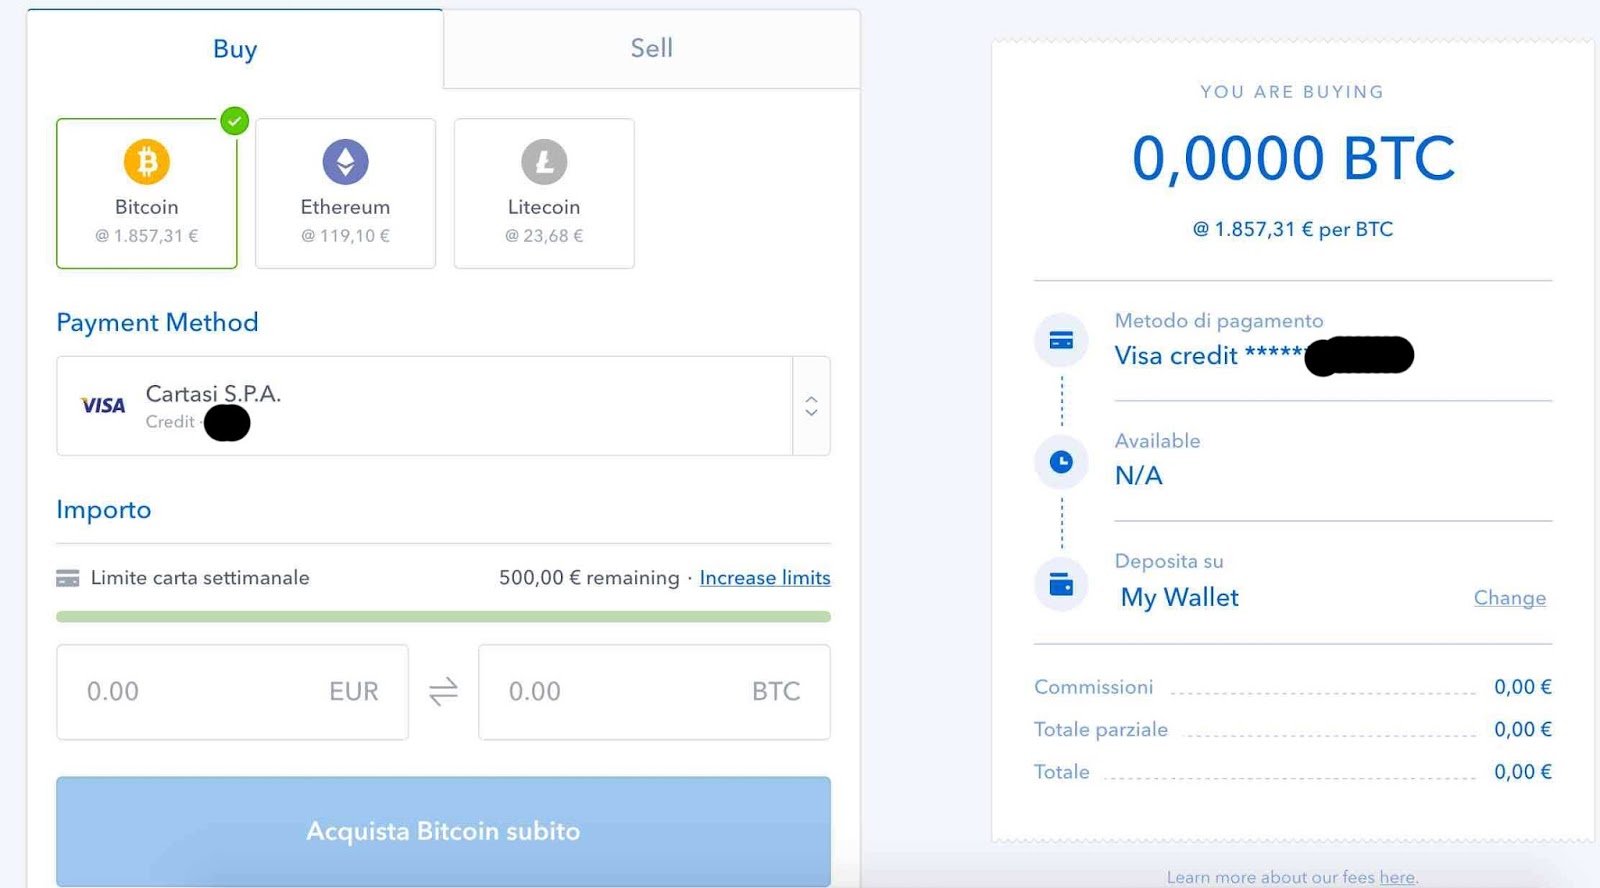Click the wallet icon beside Deposita su

1061,584
